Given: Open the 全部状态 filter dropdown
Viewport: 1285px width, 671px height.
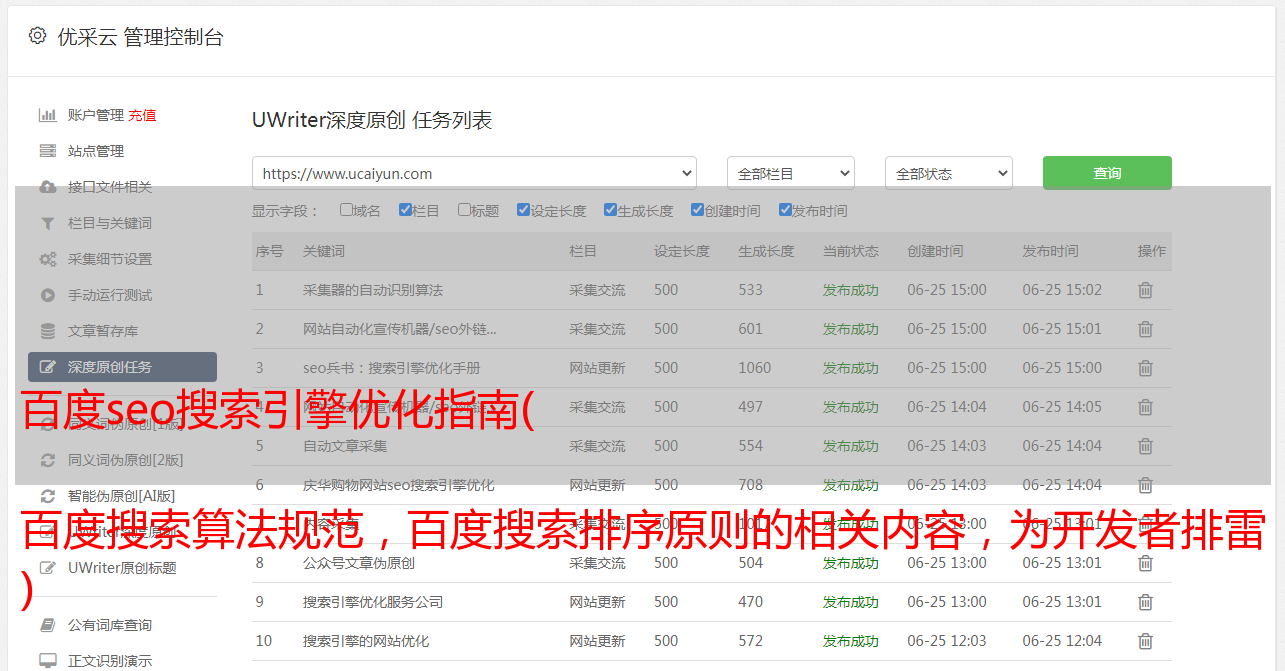Looking at the screenshot, I should [x=948, y=173].
